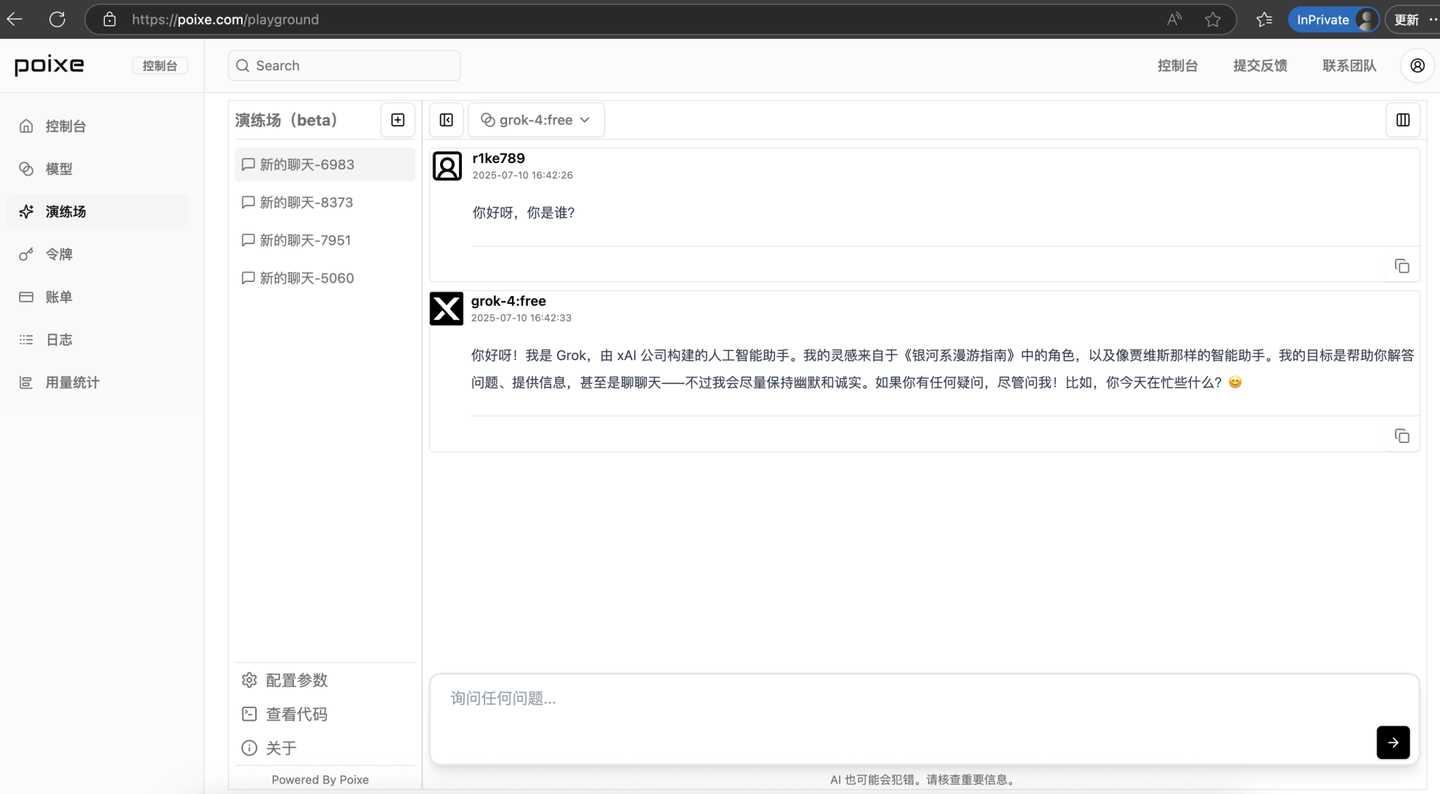1440x794 pixels.
Task: Click the 演练场 (beta) heading
Action: [286, 120]
